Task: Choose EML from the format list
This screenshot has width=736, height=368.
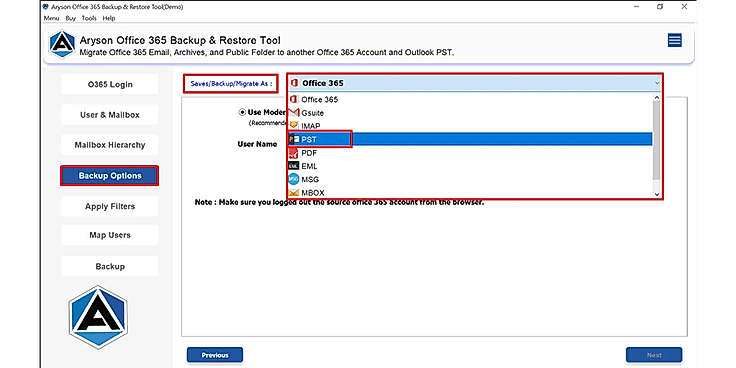Action: point(470,166)
